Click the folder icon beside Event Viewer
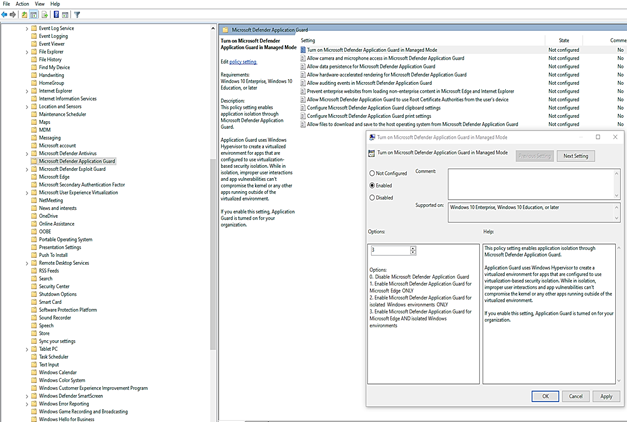627x422 pixels. point(34,44)
